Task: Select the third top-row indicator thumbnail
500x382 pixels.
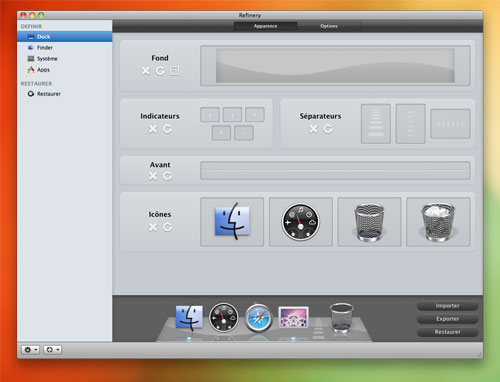Action: pos(255,115)
